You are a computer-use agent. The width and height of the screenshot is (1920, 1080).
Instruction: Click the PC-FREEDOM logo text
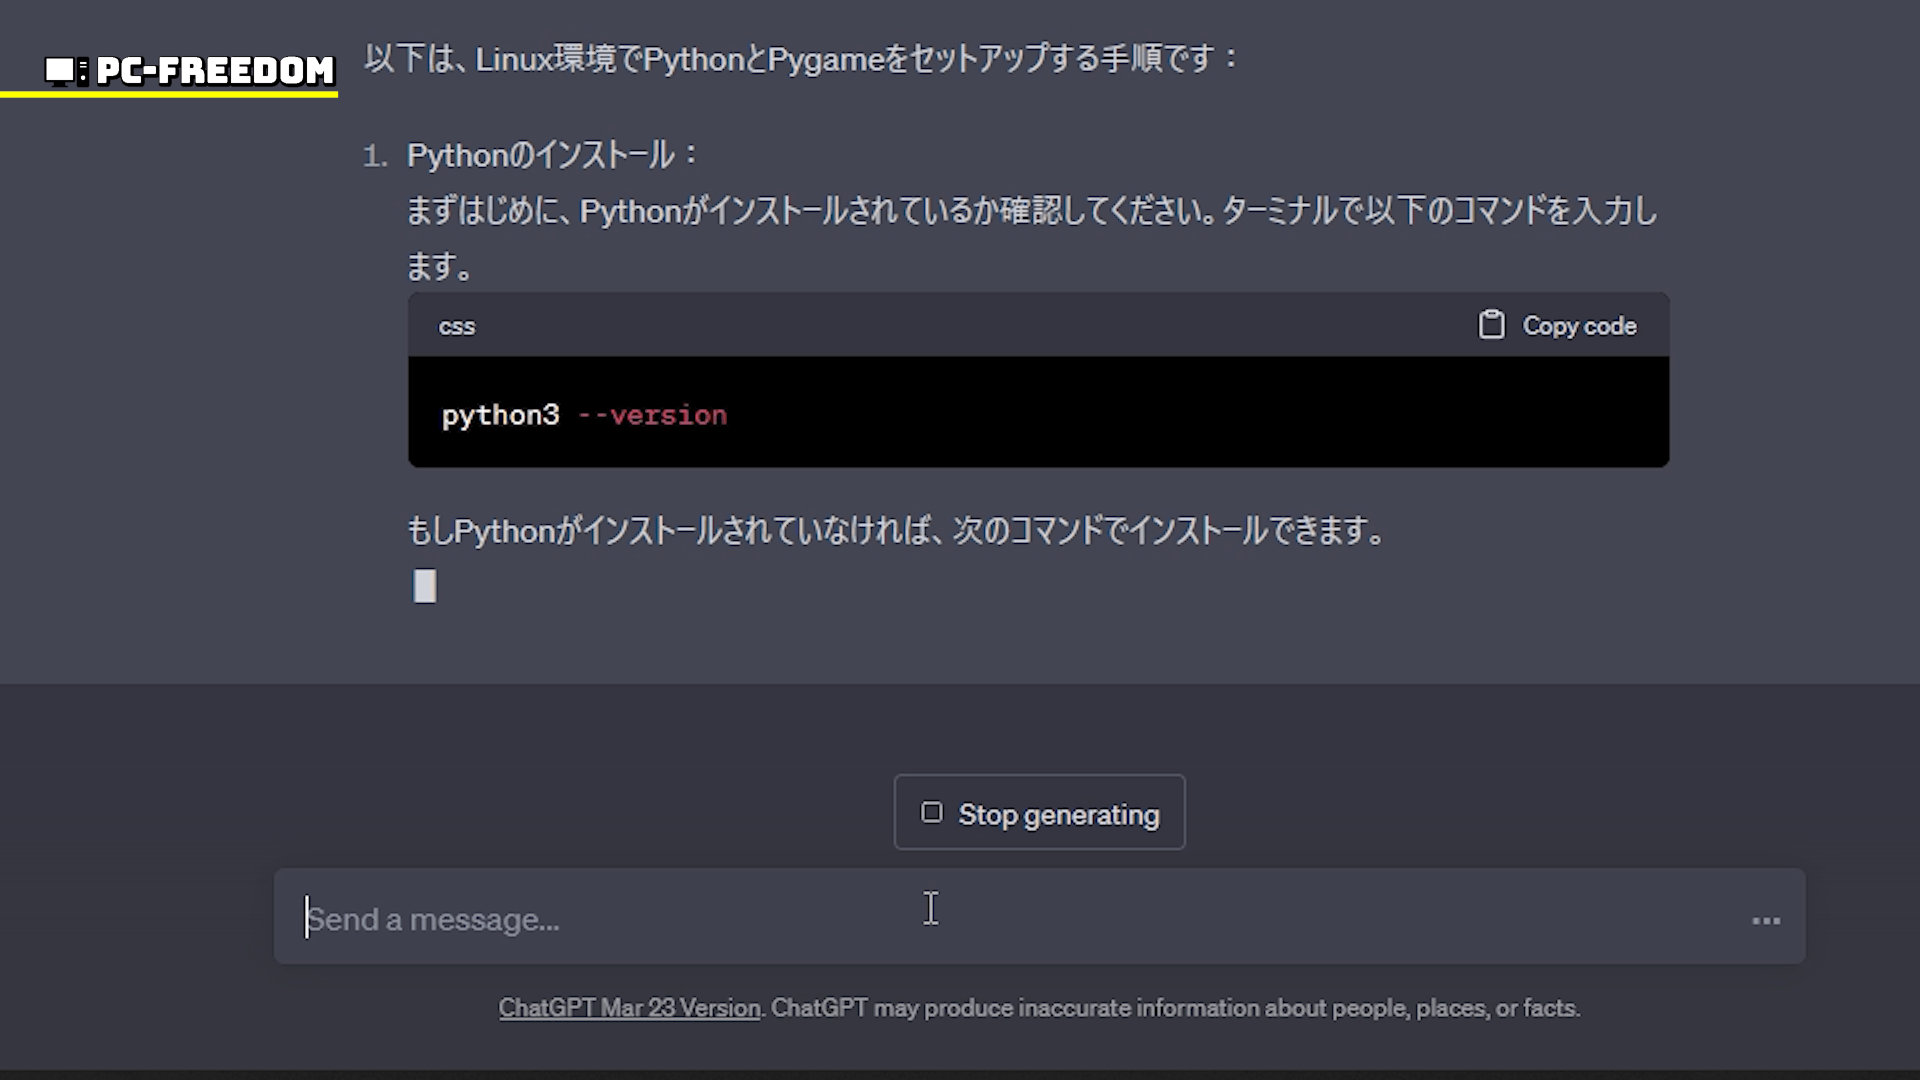pyautogui.click(x=215, y=70)
